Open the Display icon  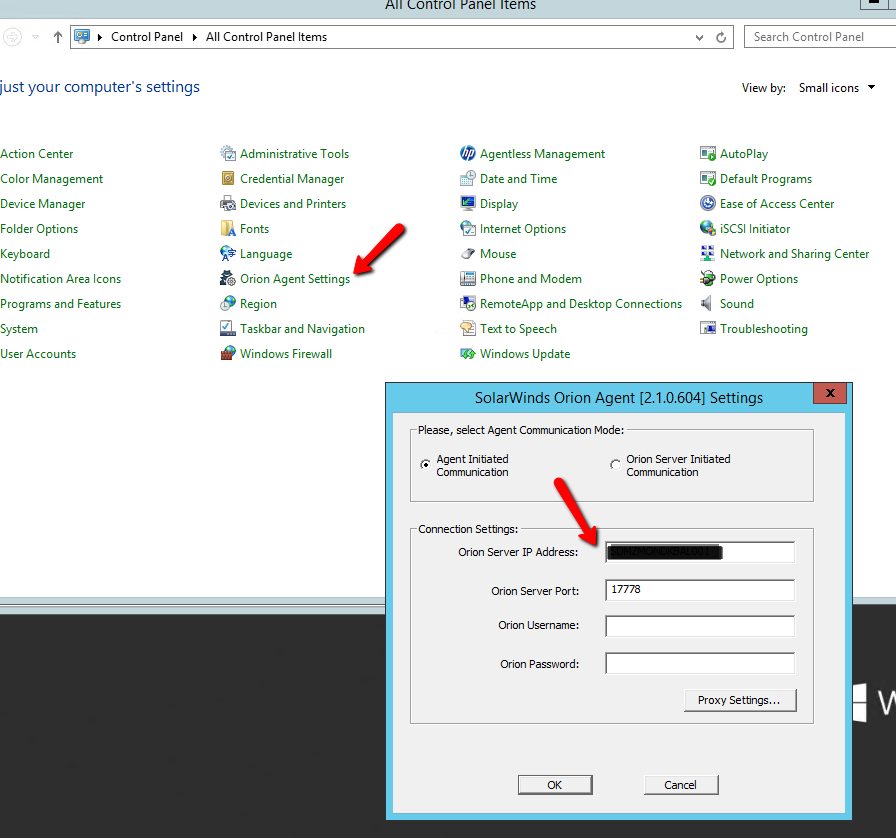coord(468,204)
